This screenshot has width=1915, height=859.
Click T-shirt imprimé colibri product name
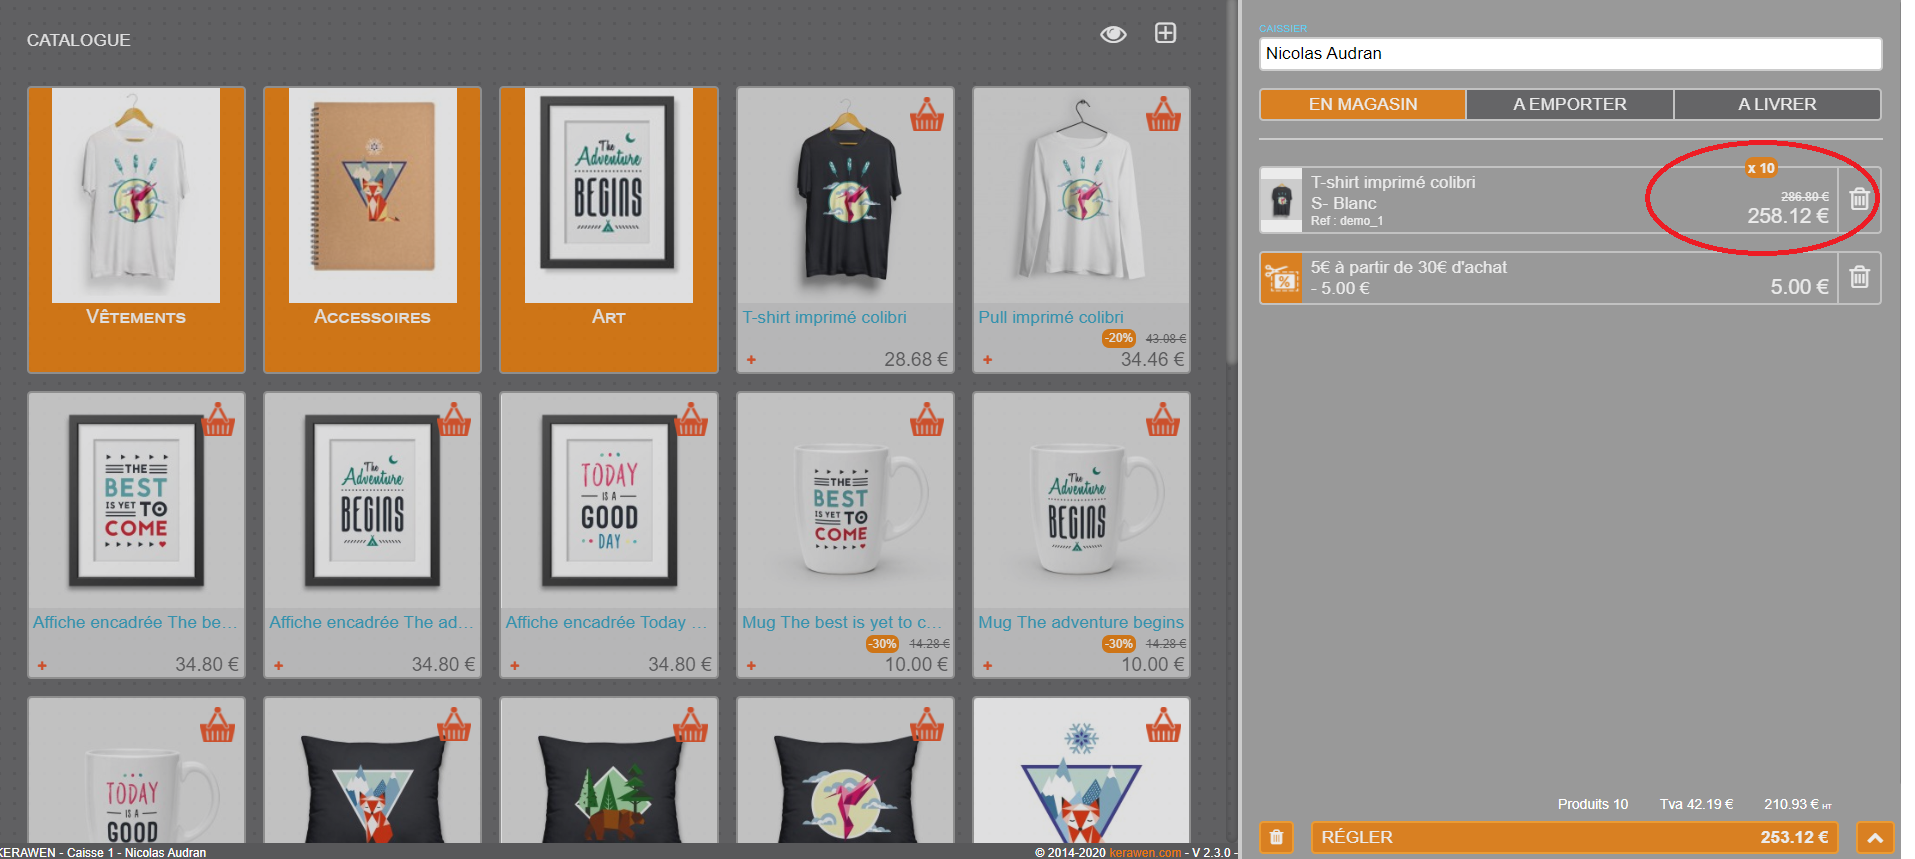click(x=824, y=317)
